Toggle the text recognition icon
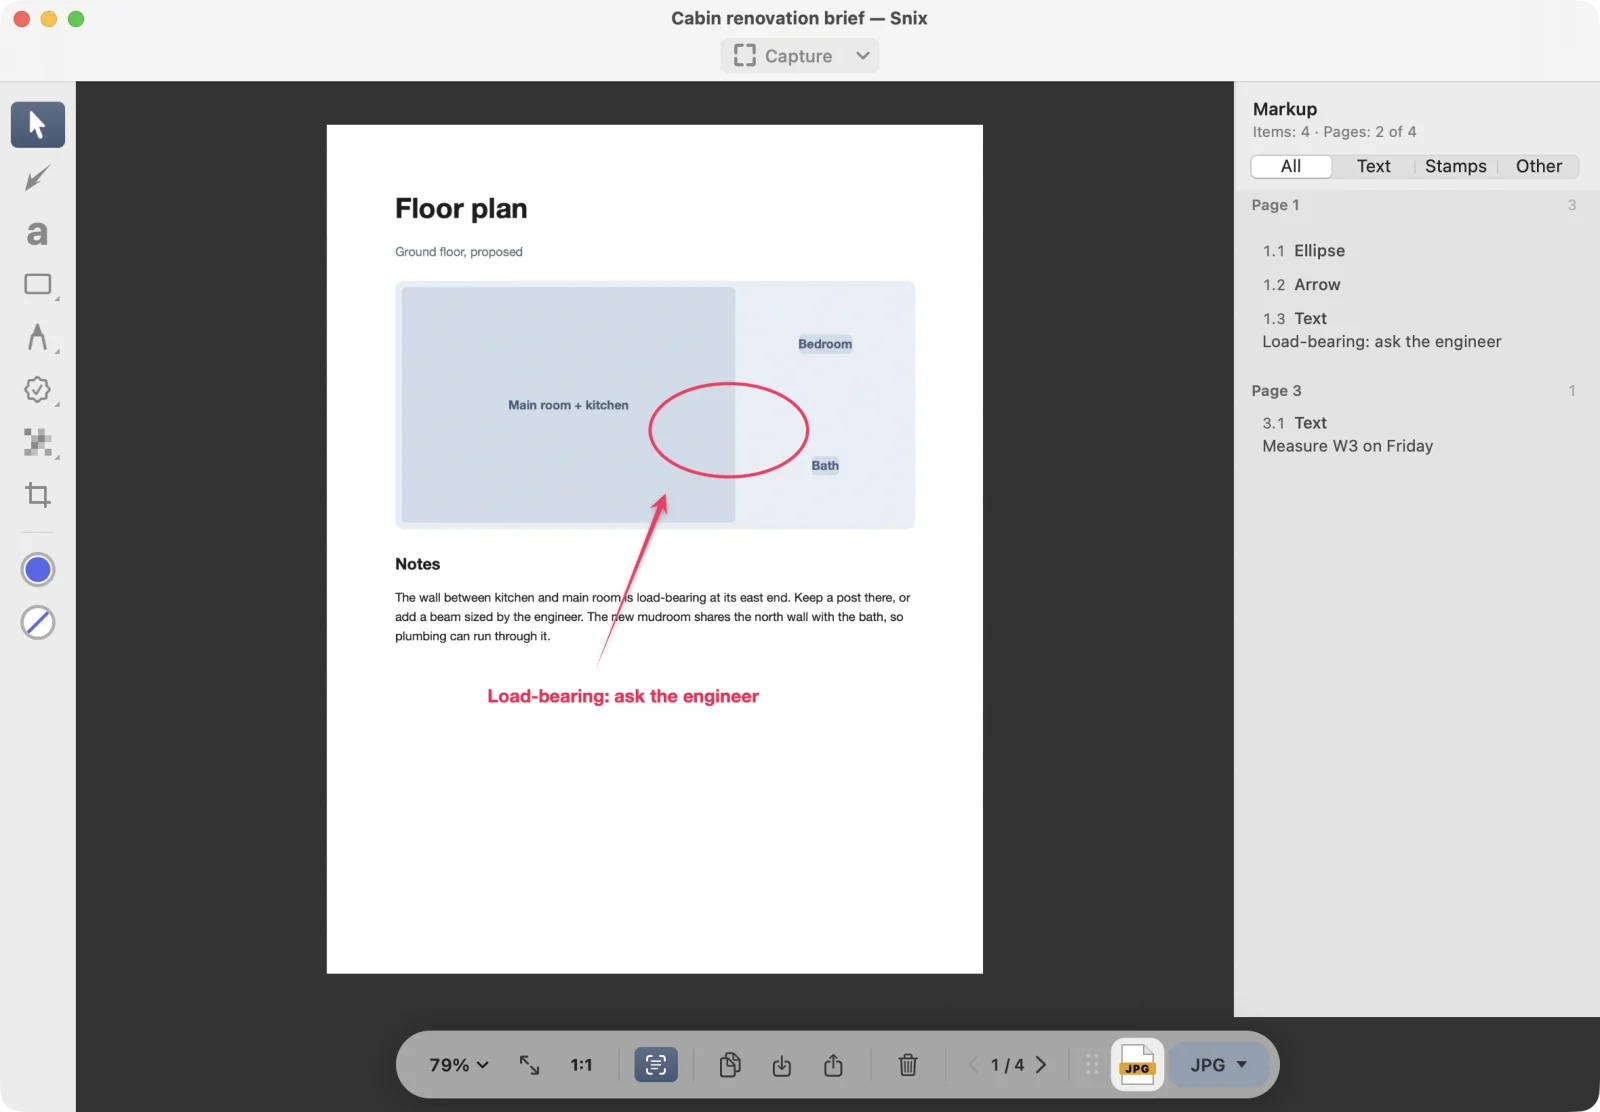The height and width of the screenshot is (1112, 1600). coord(656,1065)
